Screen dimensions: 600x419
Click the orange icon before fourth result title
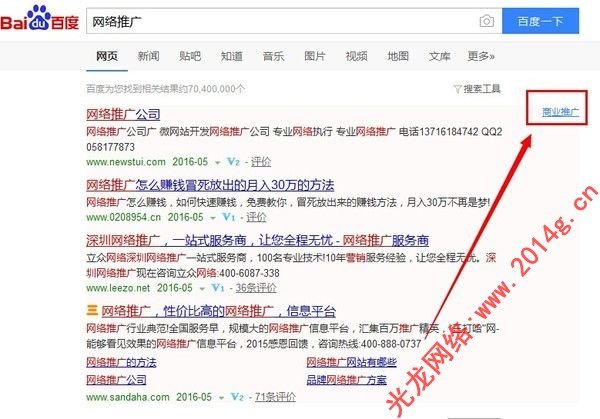[x=92, y=311]
